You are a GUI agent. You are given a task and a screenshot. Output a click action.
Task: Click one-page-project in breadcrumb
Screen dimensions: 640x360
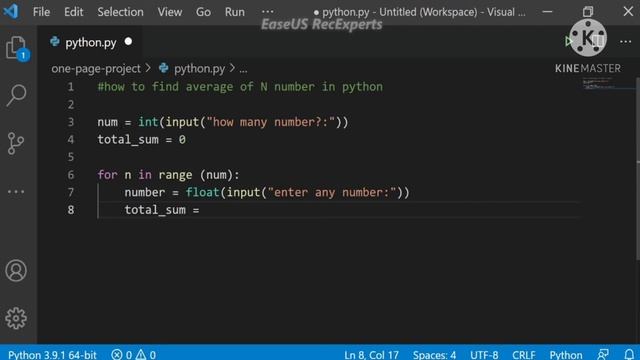coord(96,69)
